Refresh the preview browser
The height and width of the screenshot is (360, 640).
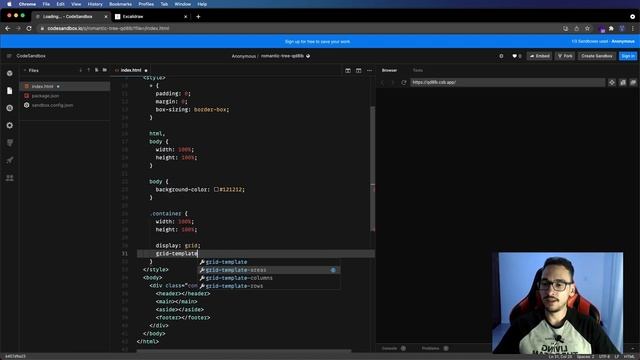click(404, 82)
